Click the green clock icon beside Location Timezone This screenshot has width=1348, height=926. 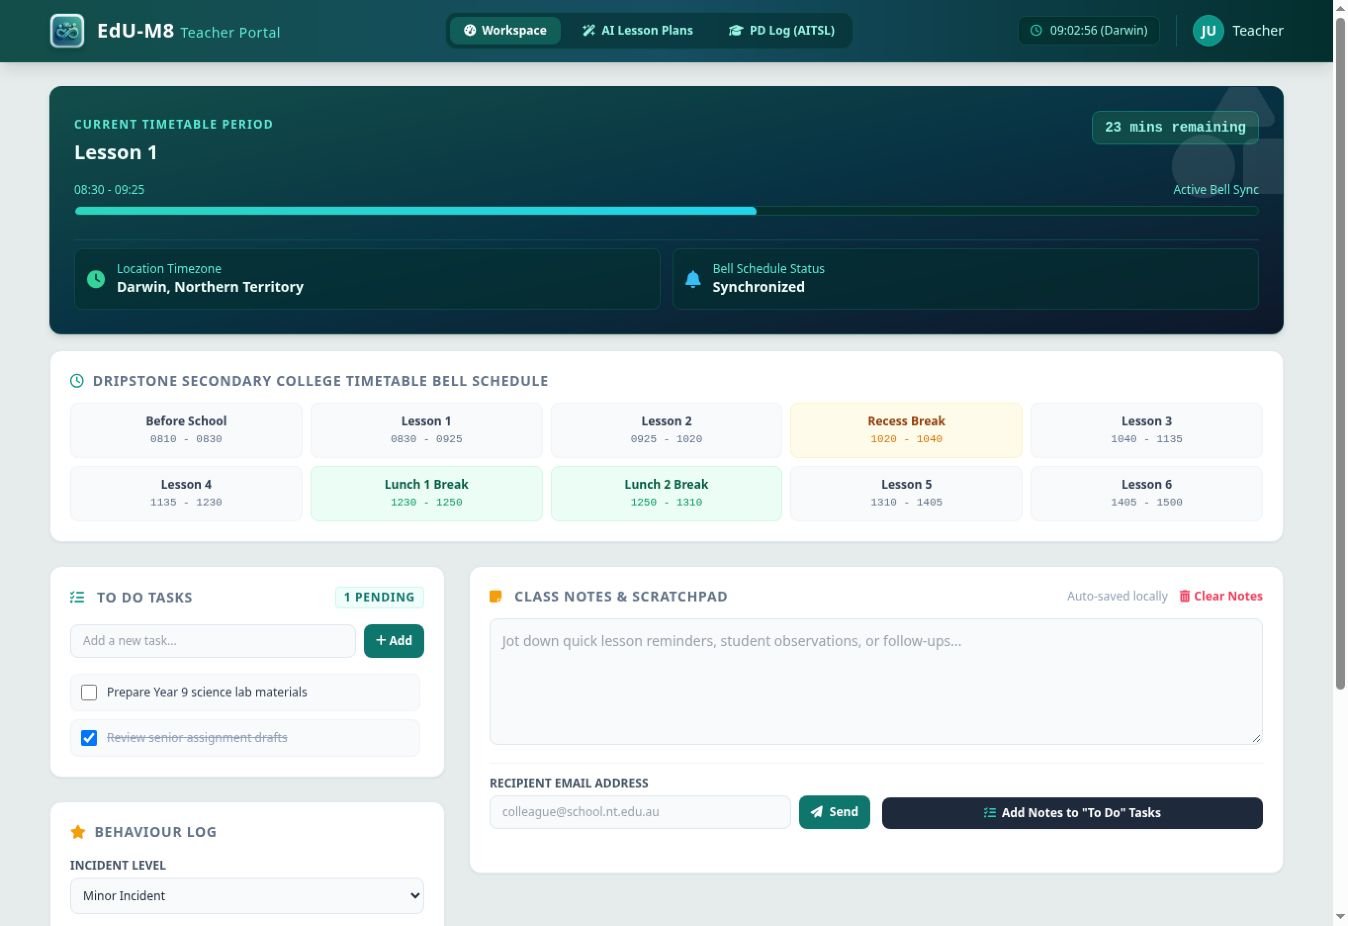tap(96, 279)
